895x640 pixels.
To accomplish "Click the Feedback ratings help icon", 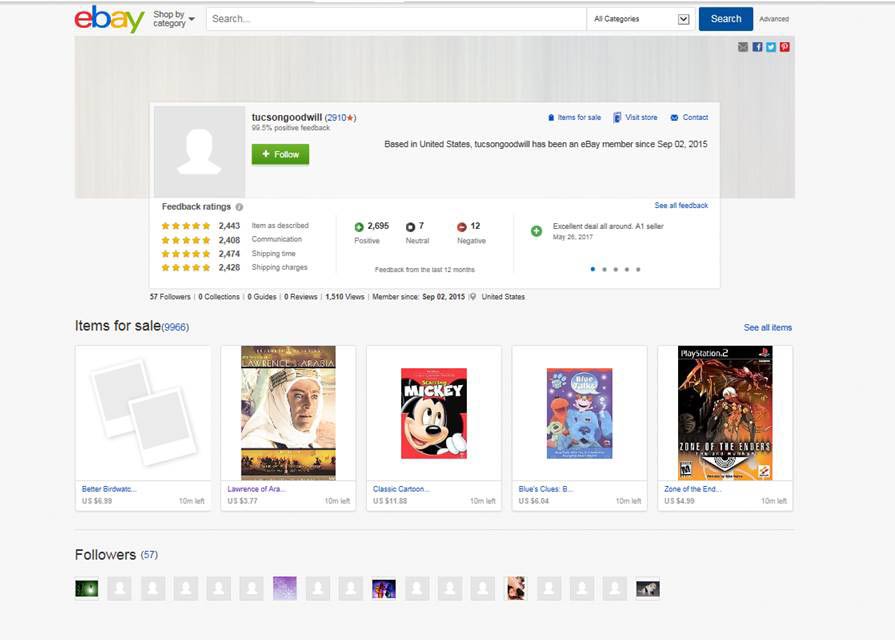I will click(239, 207).
